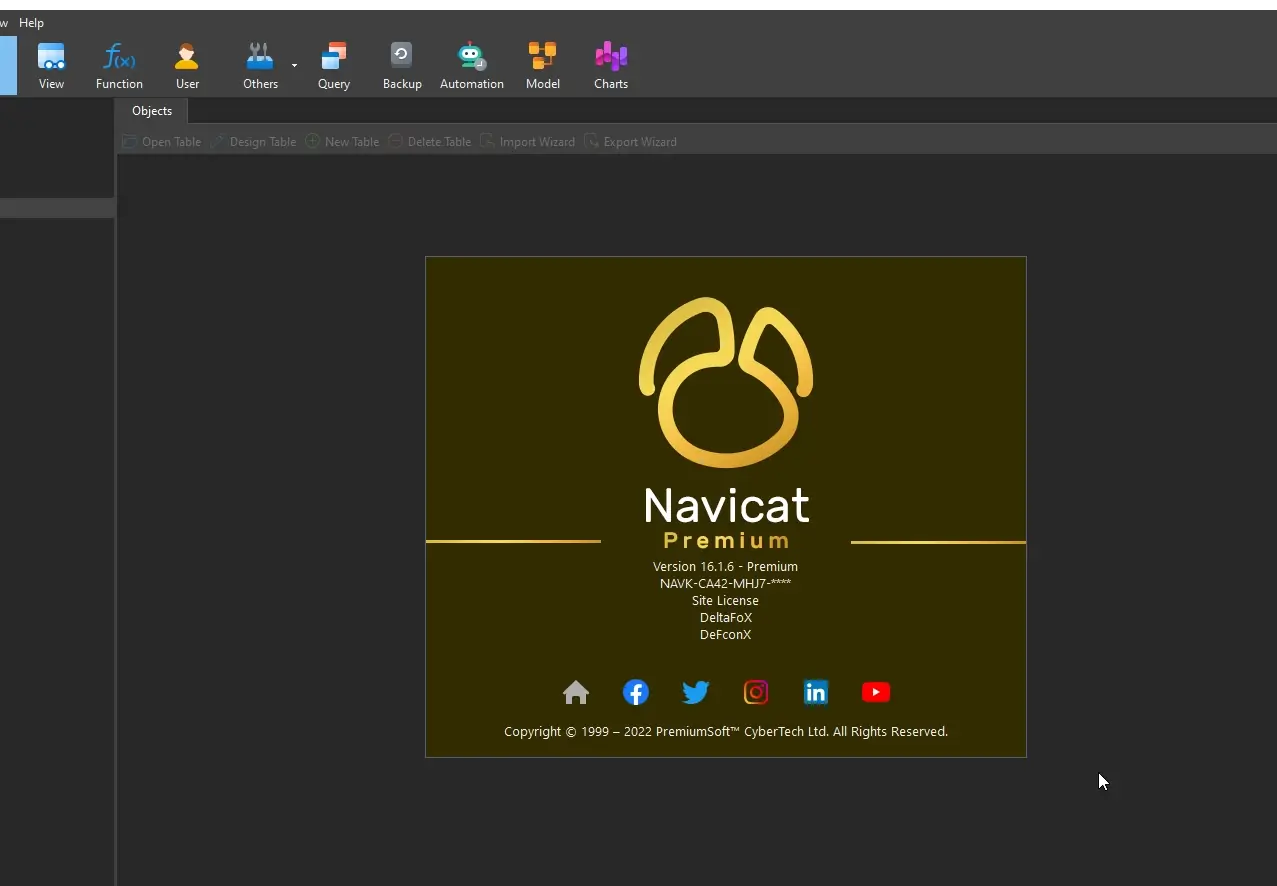
Task: Open the Facebook link icon
Action: 636,692
